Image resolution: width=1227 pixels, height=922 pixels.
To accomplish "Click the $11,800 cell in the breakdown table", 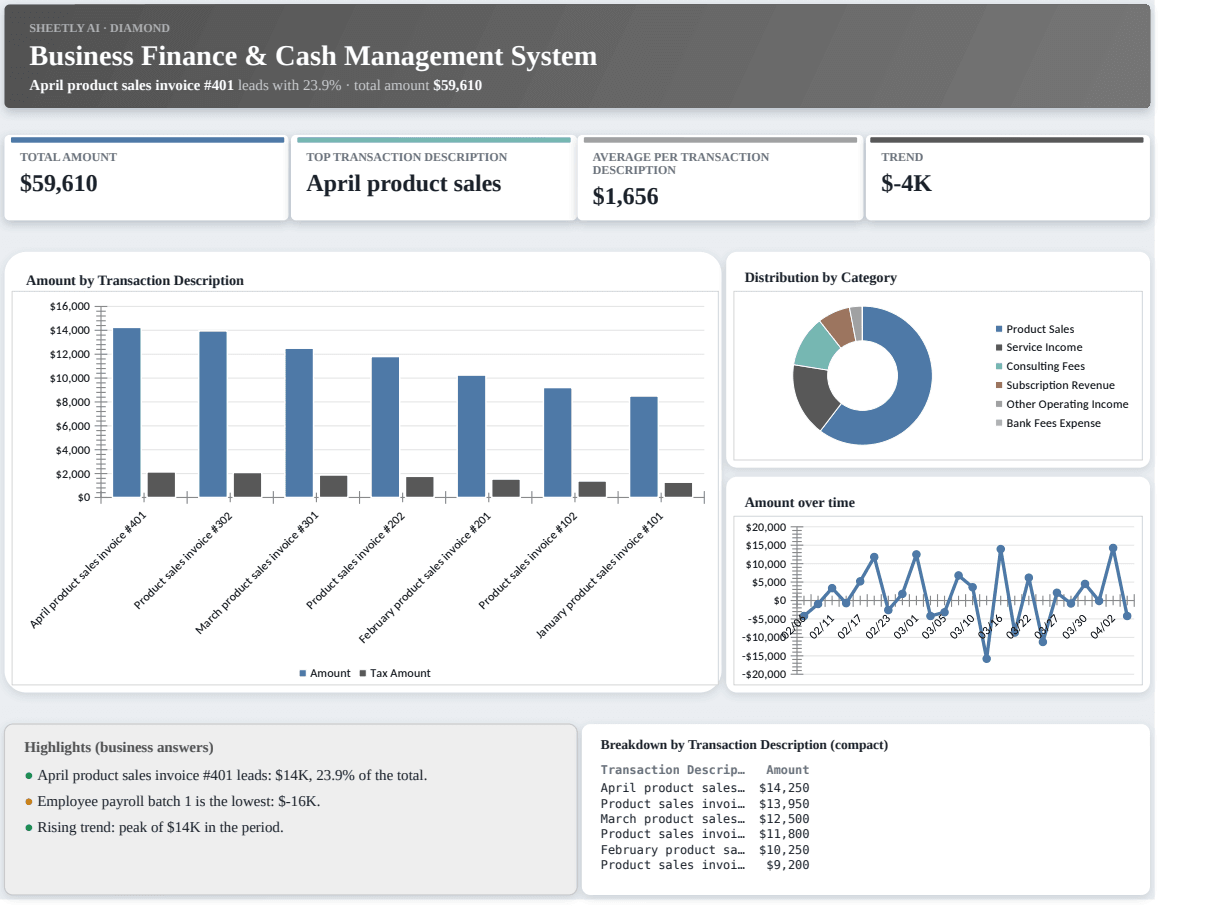I will 785,834.
